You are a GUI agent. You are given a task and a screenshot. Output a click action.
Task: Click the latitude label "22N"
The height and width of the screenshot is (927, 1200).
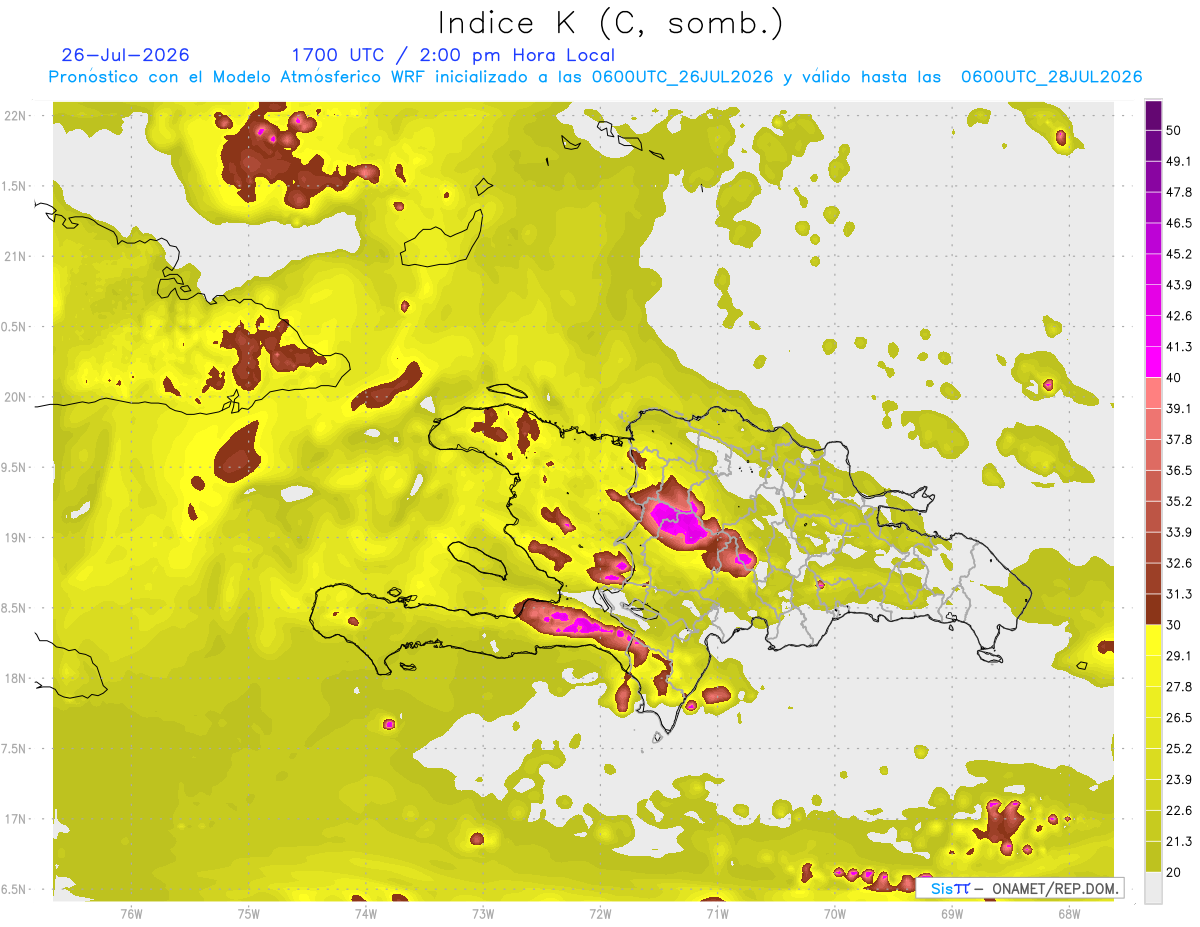16,116
